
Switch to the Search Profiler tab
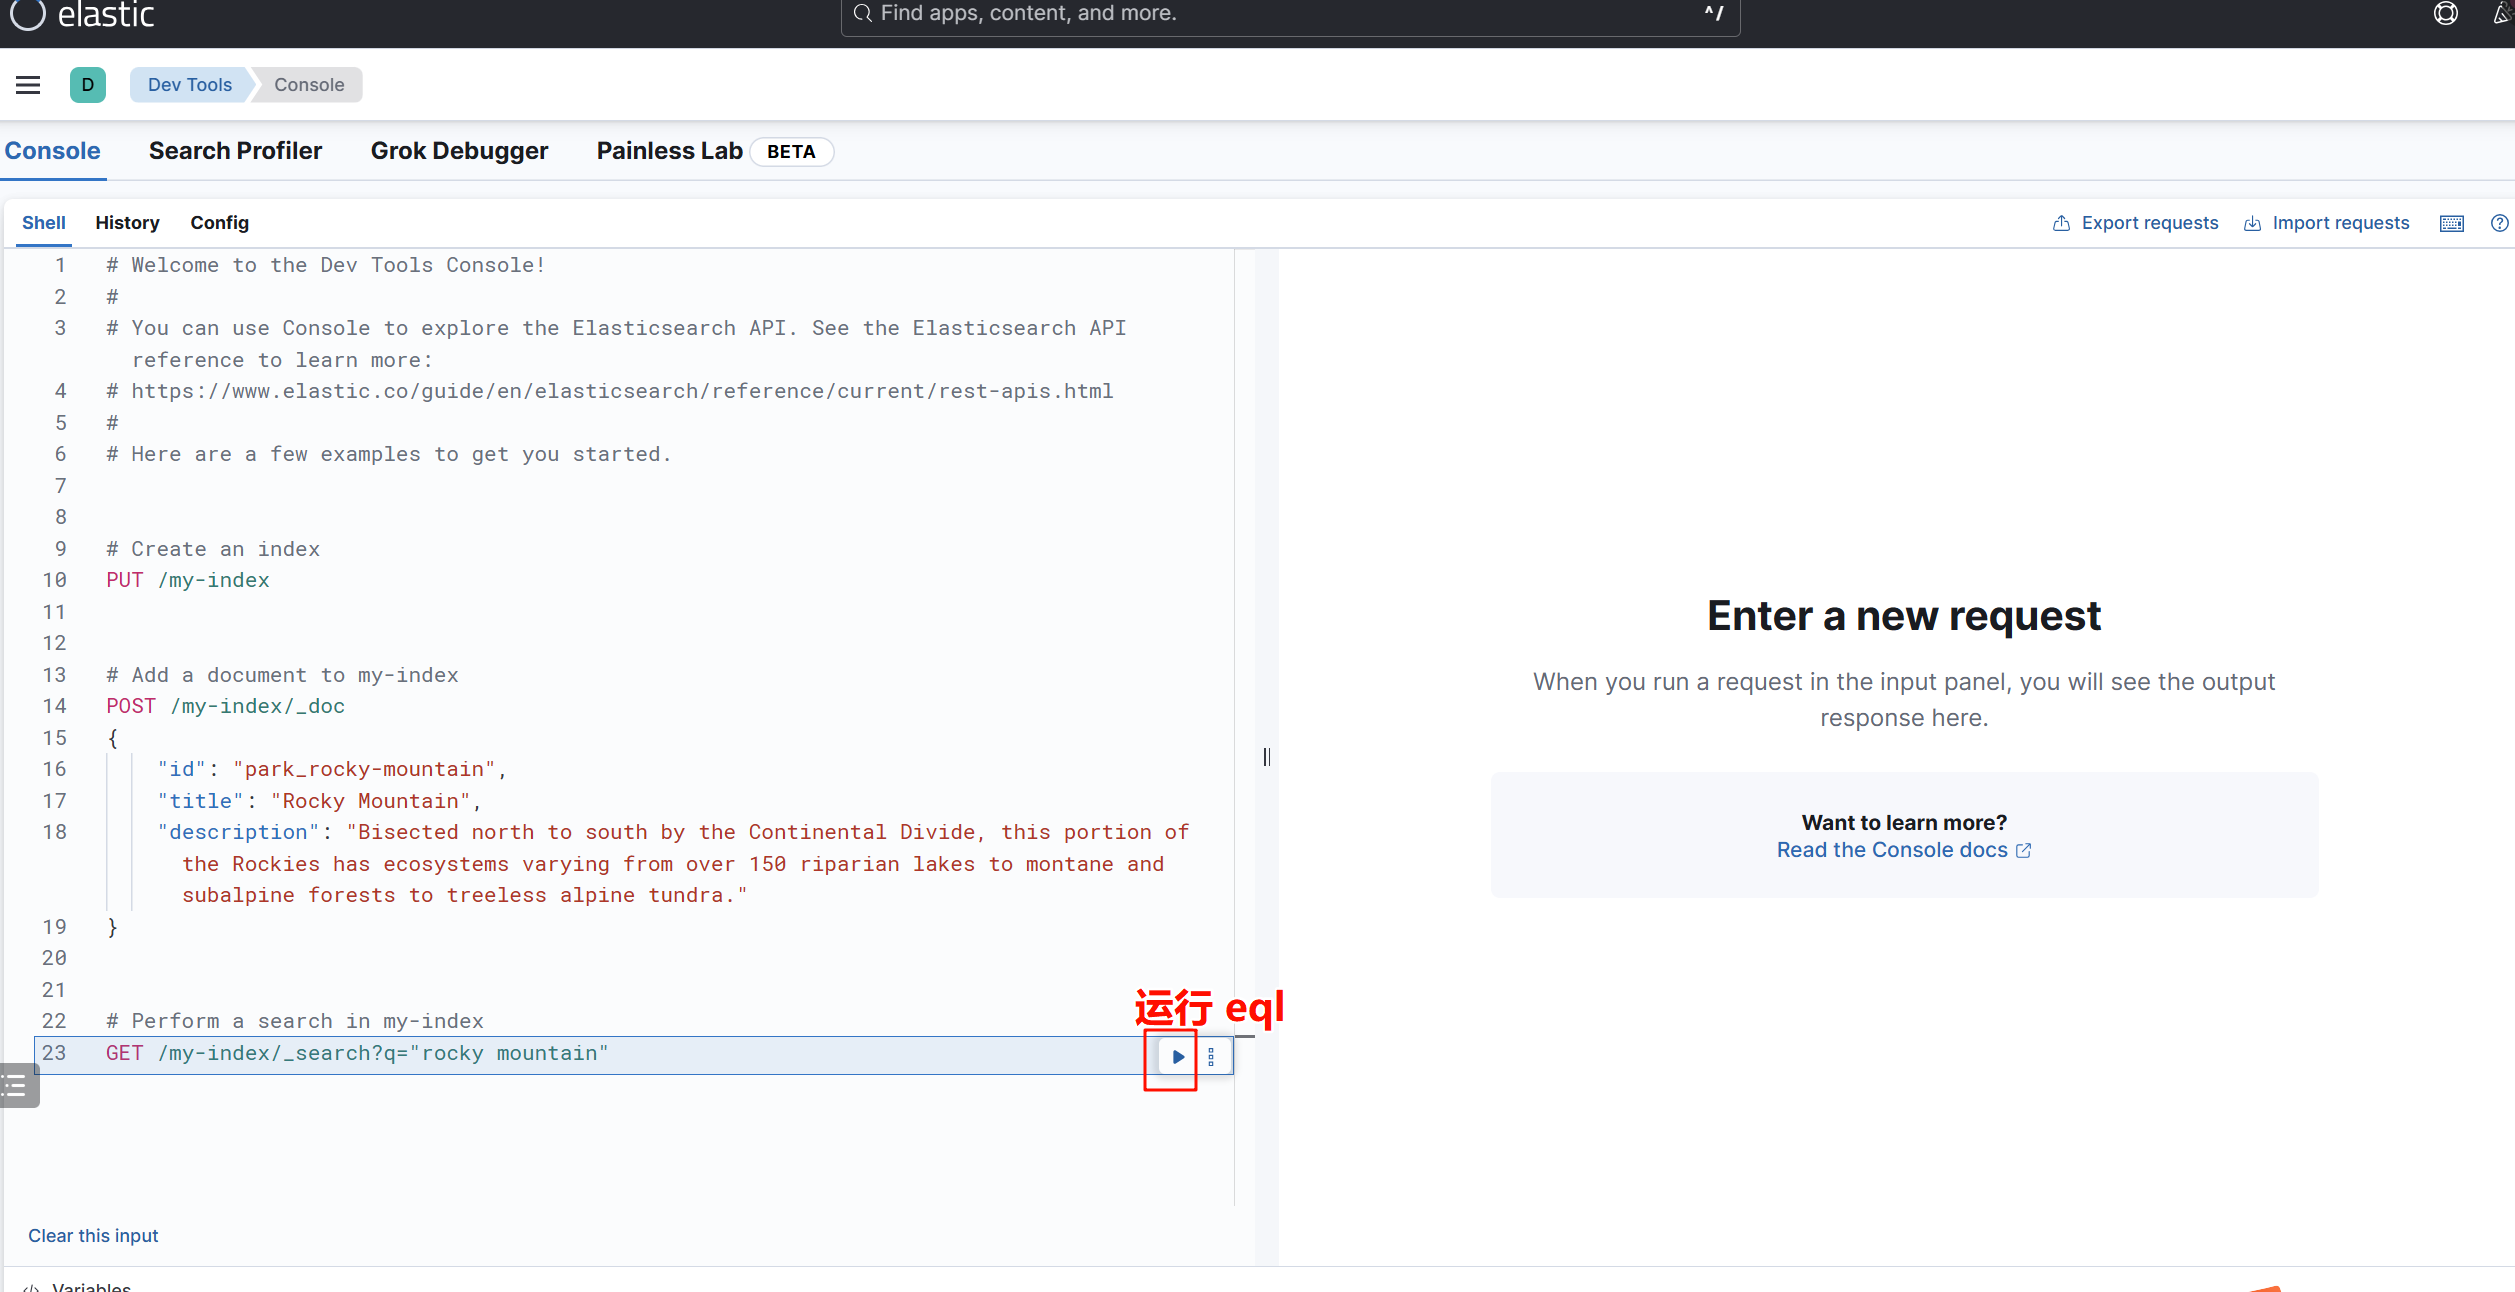(x=235, y=151)
